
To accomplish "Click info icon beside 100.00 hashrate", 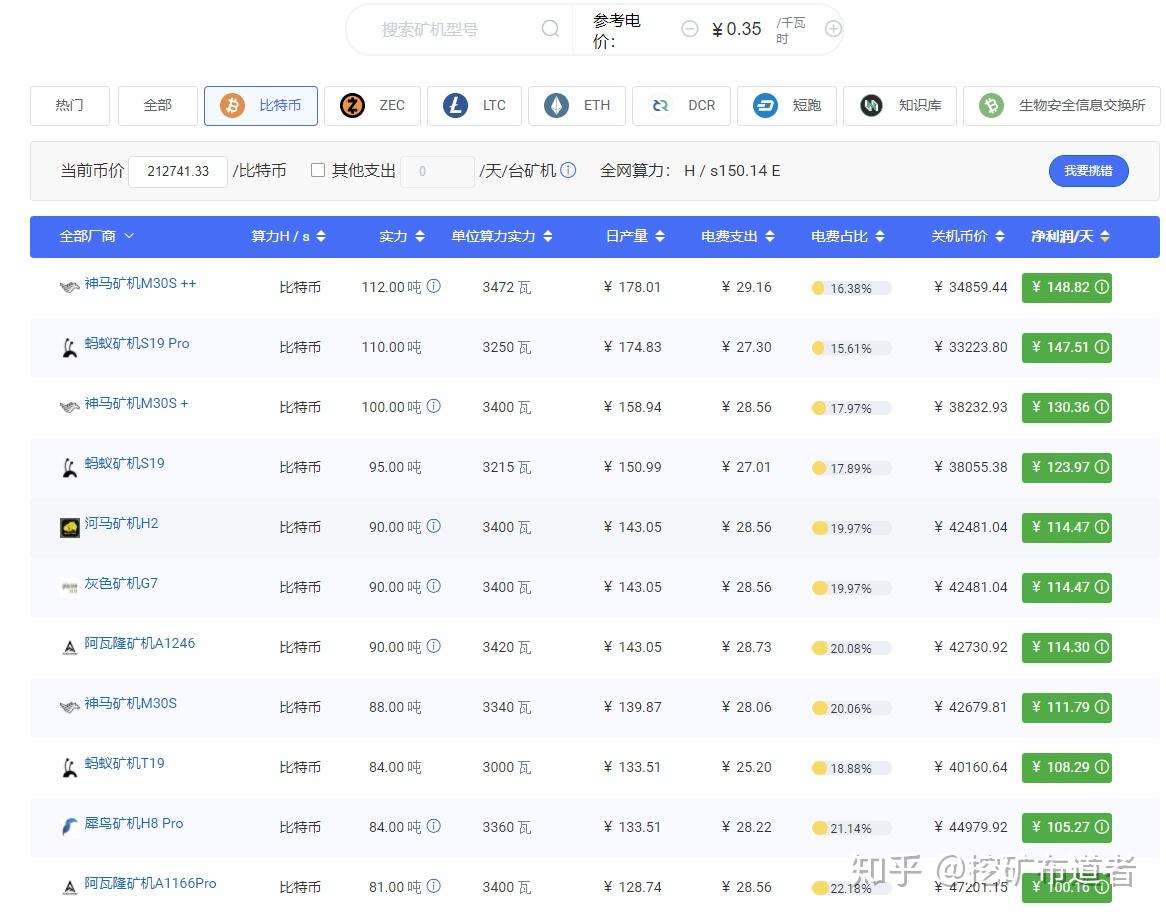I will (x=434, y=406).
